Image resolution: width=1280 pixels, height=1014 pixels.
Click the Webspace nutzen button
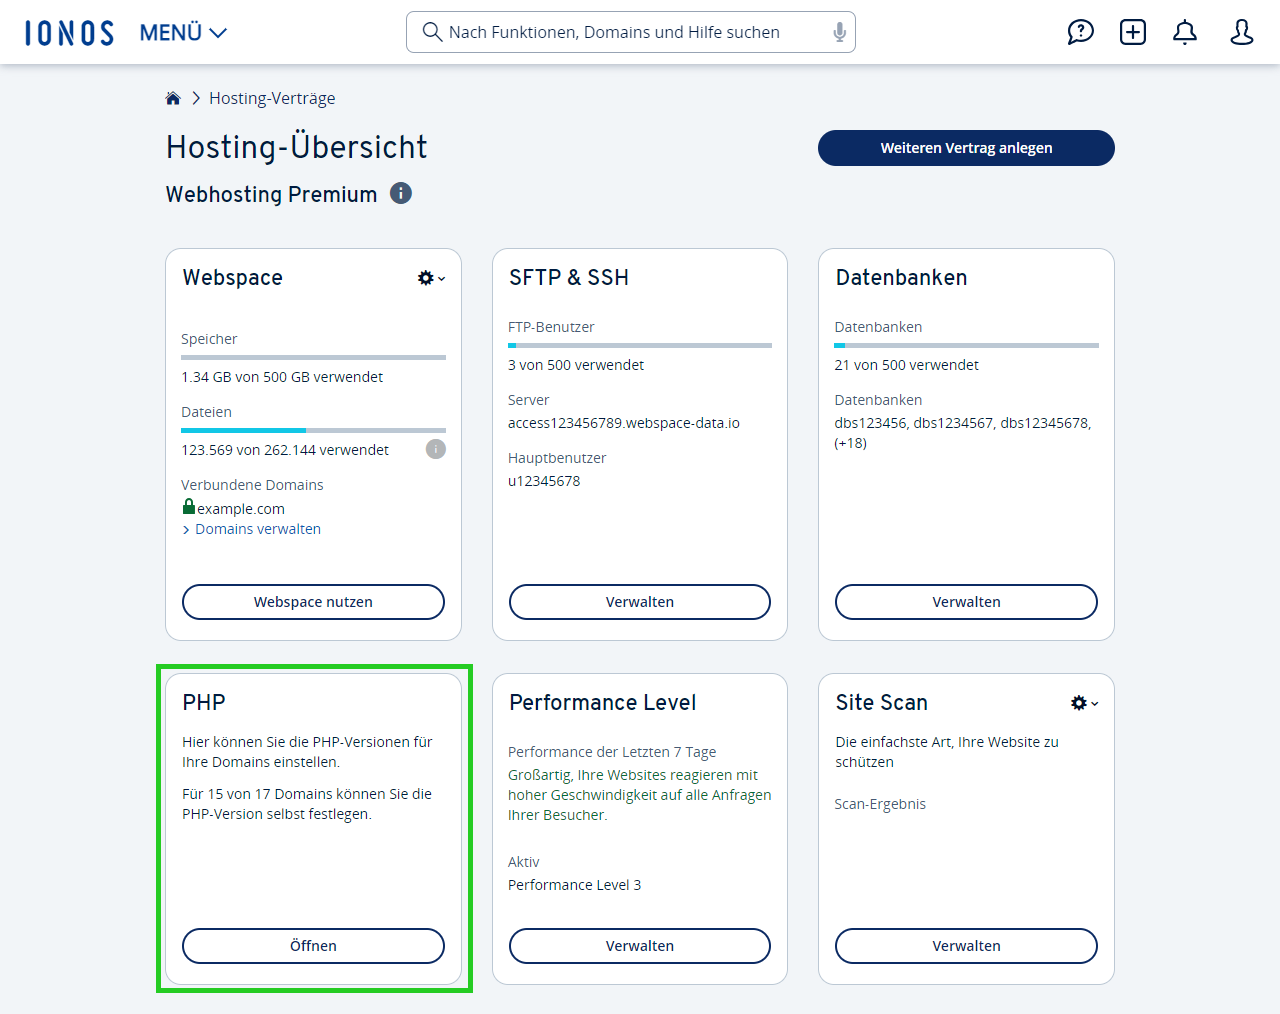tap(313, 602)
